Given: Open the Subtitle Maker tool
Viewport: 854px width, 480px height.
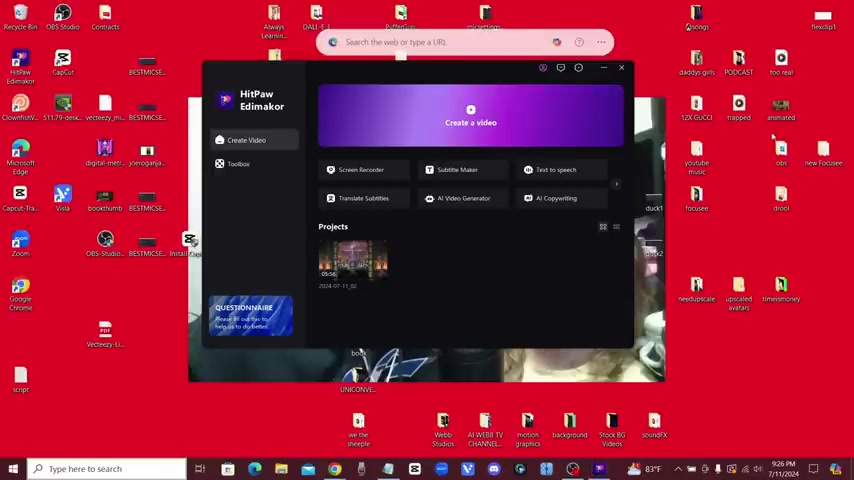Looking at the screenshot, I should (463, 170).
